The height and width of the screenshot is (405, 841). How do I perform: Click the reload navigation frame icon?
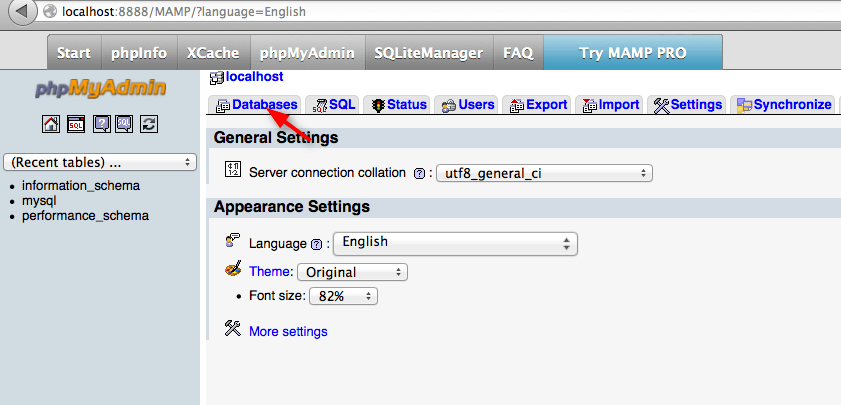(x=149, y=124)
